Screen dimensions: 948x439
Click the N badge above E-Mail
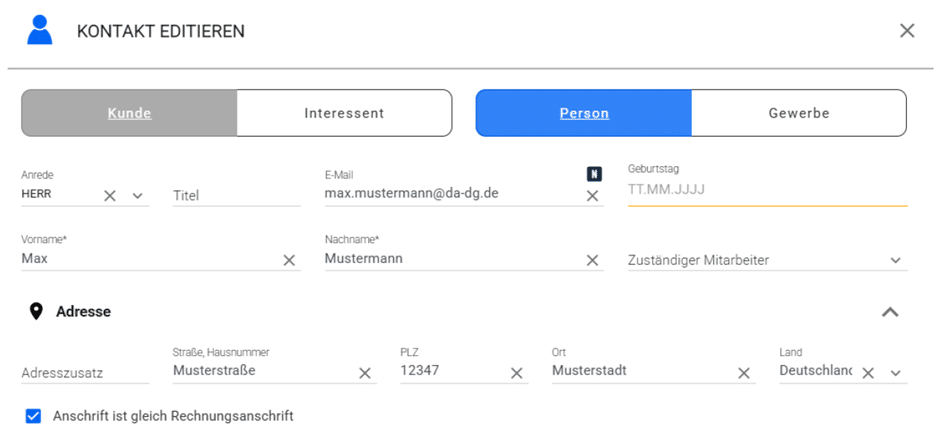tap(593, 174)
